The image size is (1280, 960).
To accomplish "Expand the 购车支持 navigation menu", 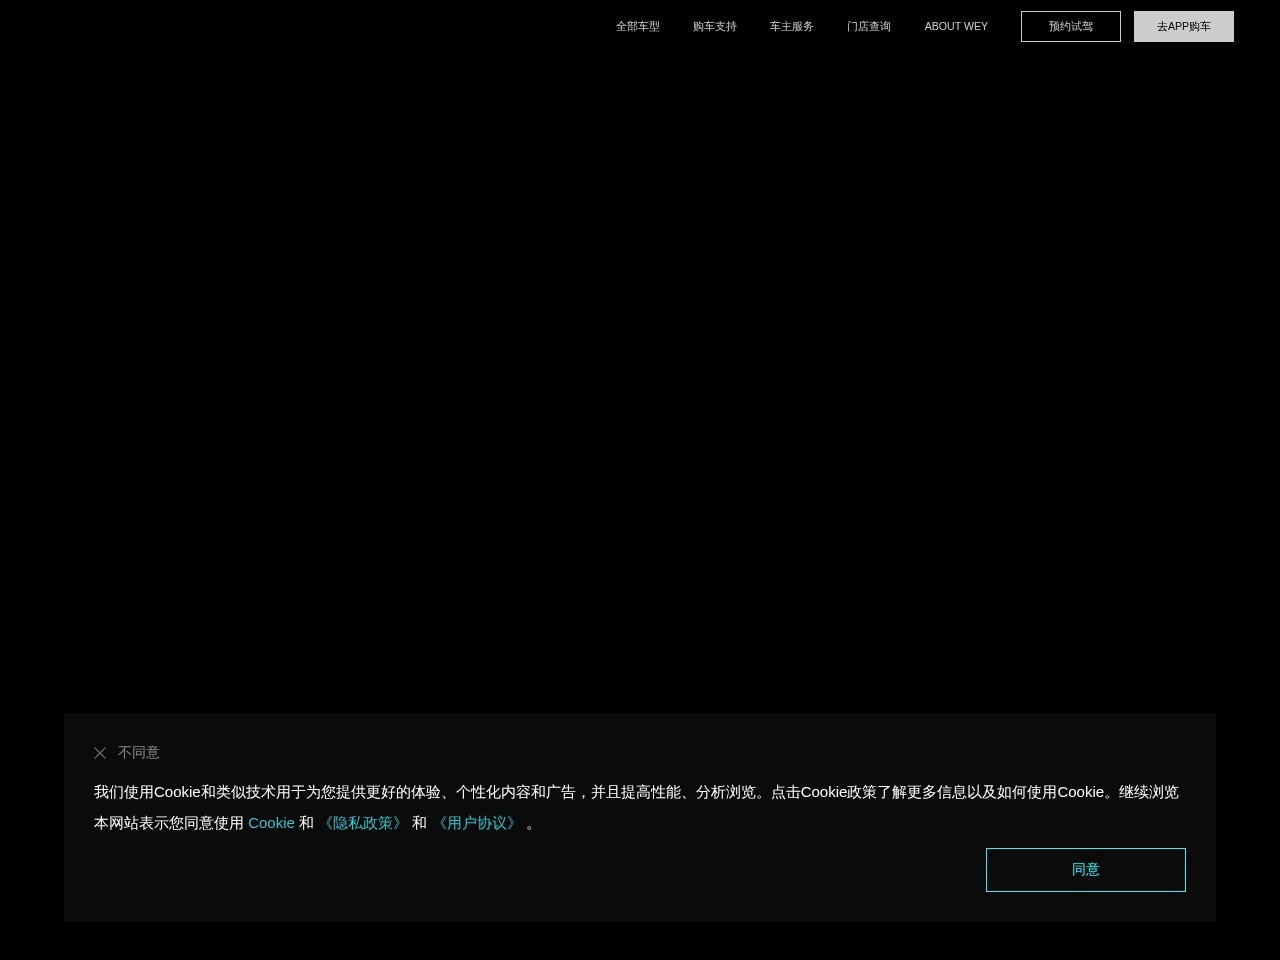I will (714, 26).
